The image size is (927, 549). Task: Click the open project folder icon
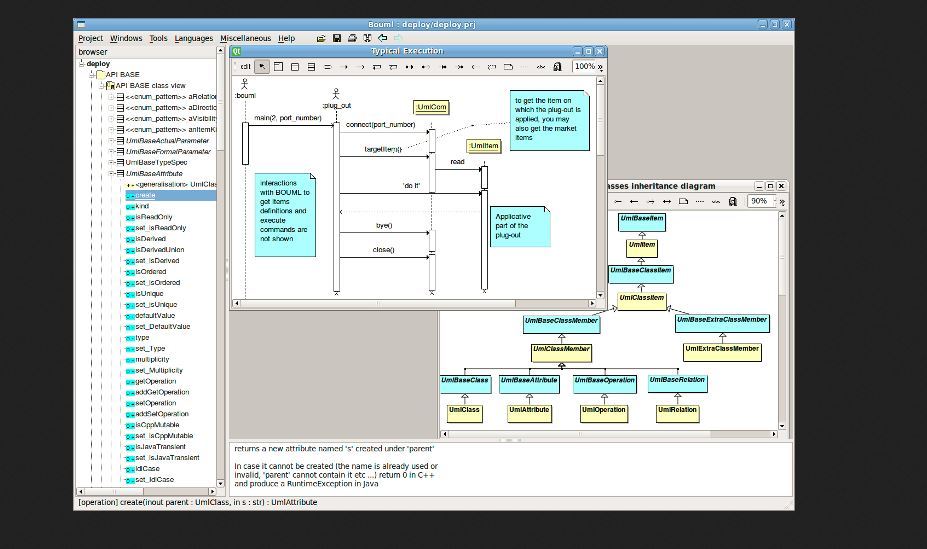pyautogui.click(x=322, y=38)
